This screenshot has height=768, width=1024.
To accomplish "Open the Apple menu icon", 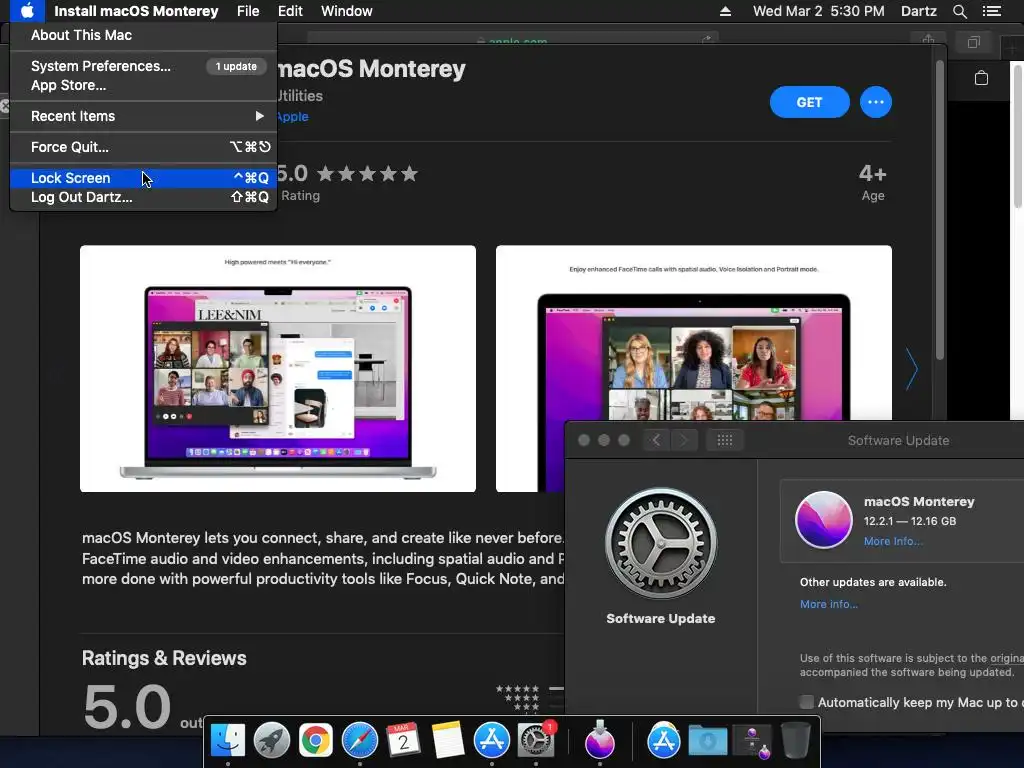I will click(27, 11).
